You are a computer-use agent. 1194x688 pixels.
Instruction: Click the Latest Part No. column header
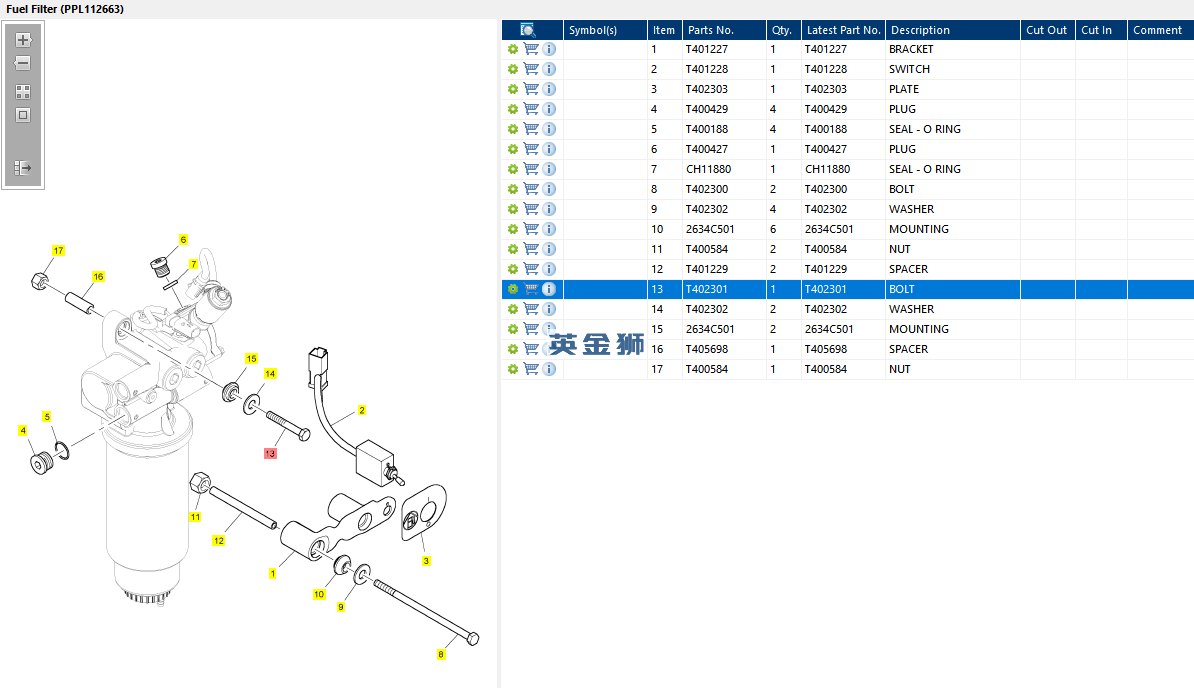pyautogui.click(x=844, y=30)
